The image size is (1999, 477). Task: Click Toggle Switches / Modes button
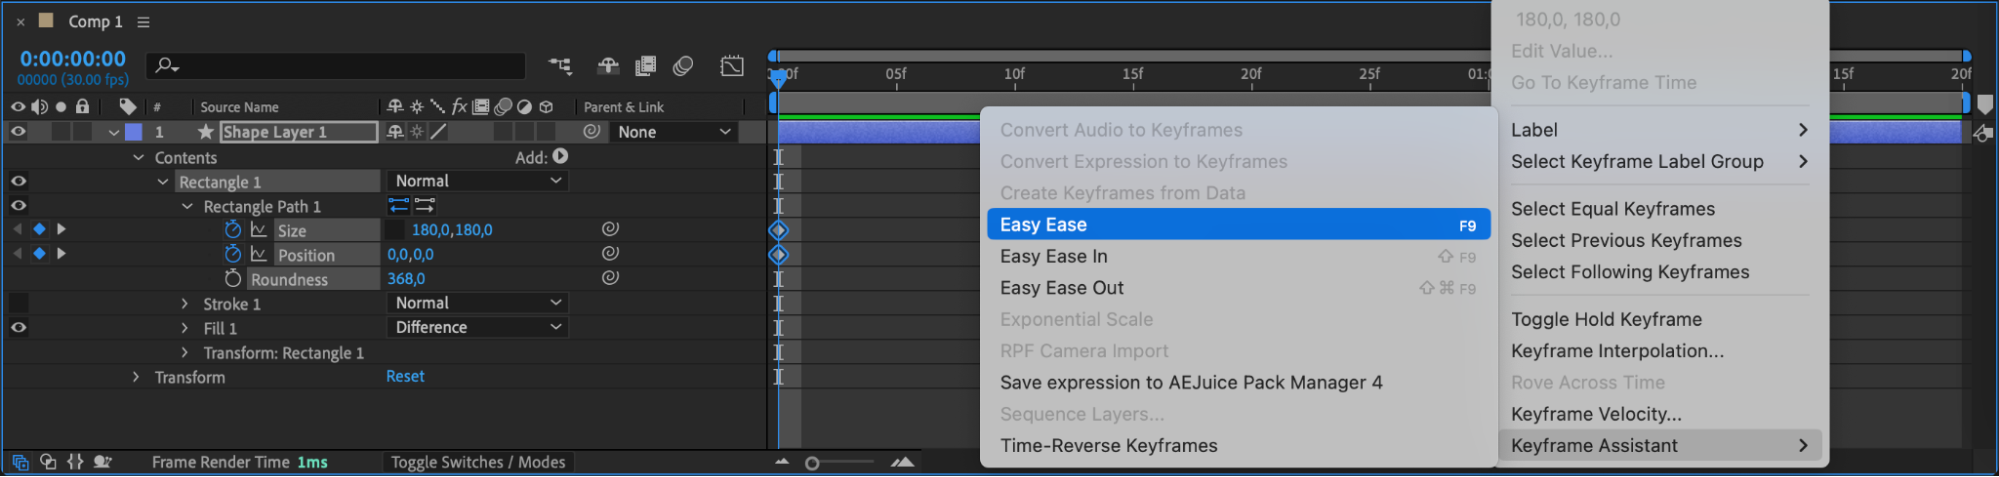click(x=478, y=462)
